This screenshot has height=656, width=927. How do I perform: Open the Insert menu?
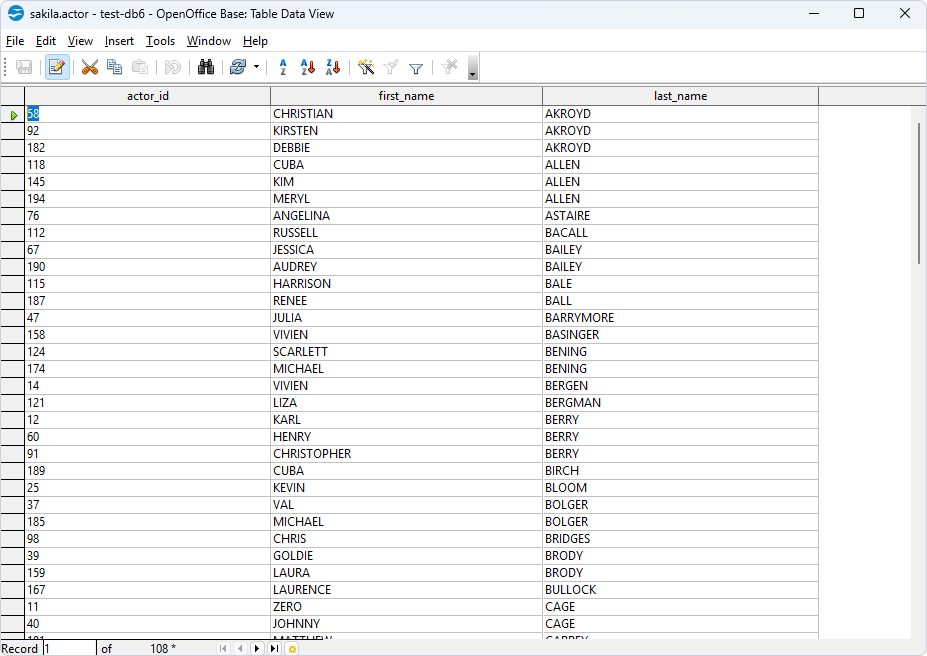click(x=119, y=41)
